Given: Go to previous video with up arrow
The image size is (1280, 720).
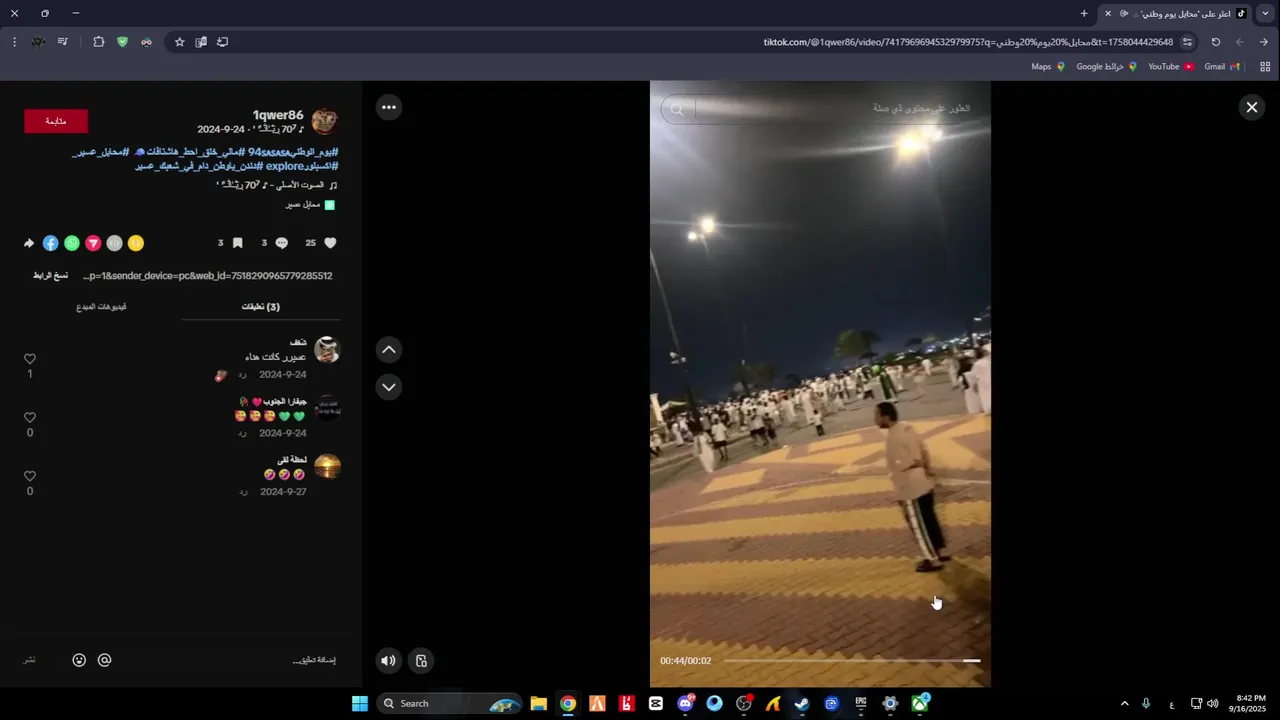Looking at the screenshot, I should (x=389, y=349).
